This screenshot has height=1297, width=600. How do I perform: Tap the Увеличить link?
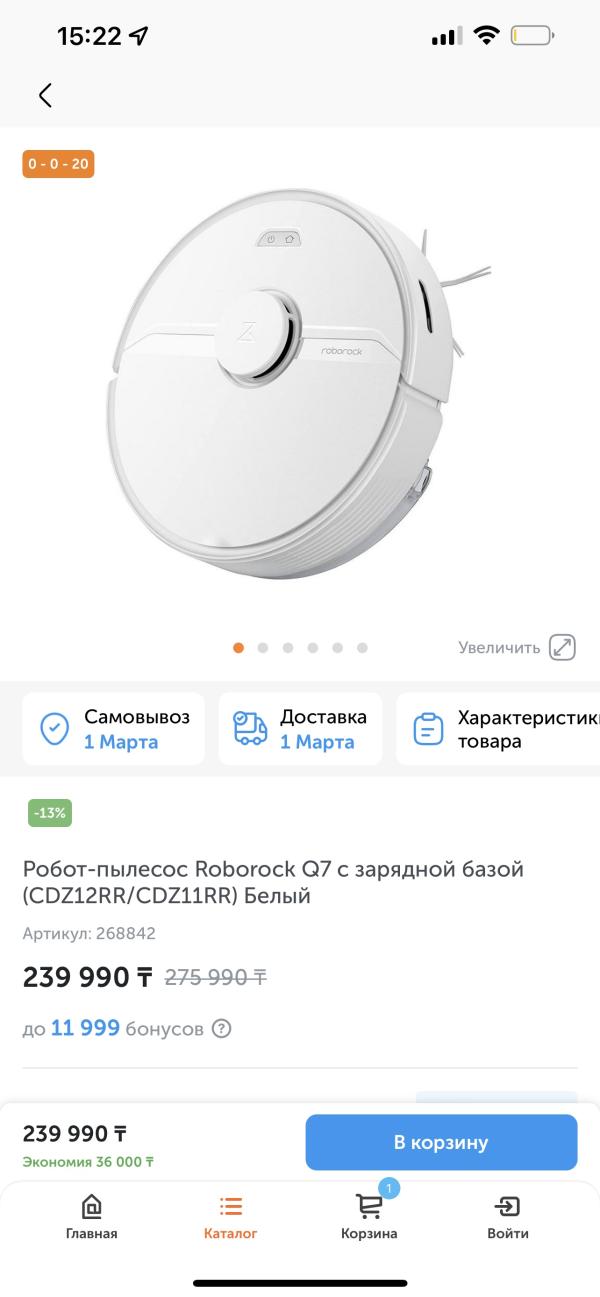click(499, 647)
